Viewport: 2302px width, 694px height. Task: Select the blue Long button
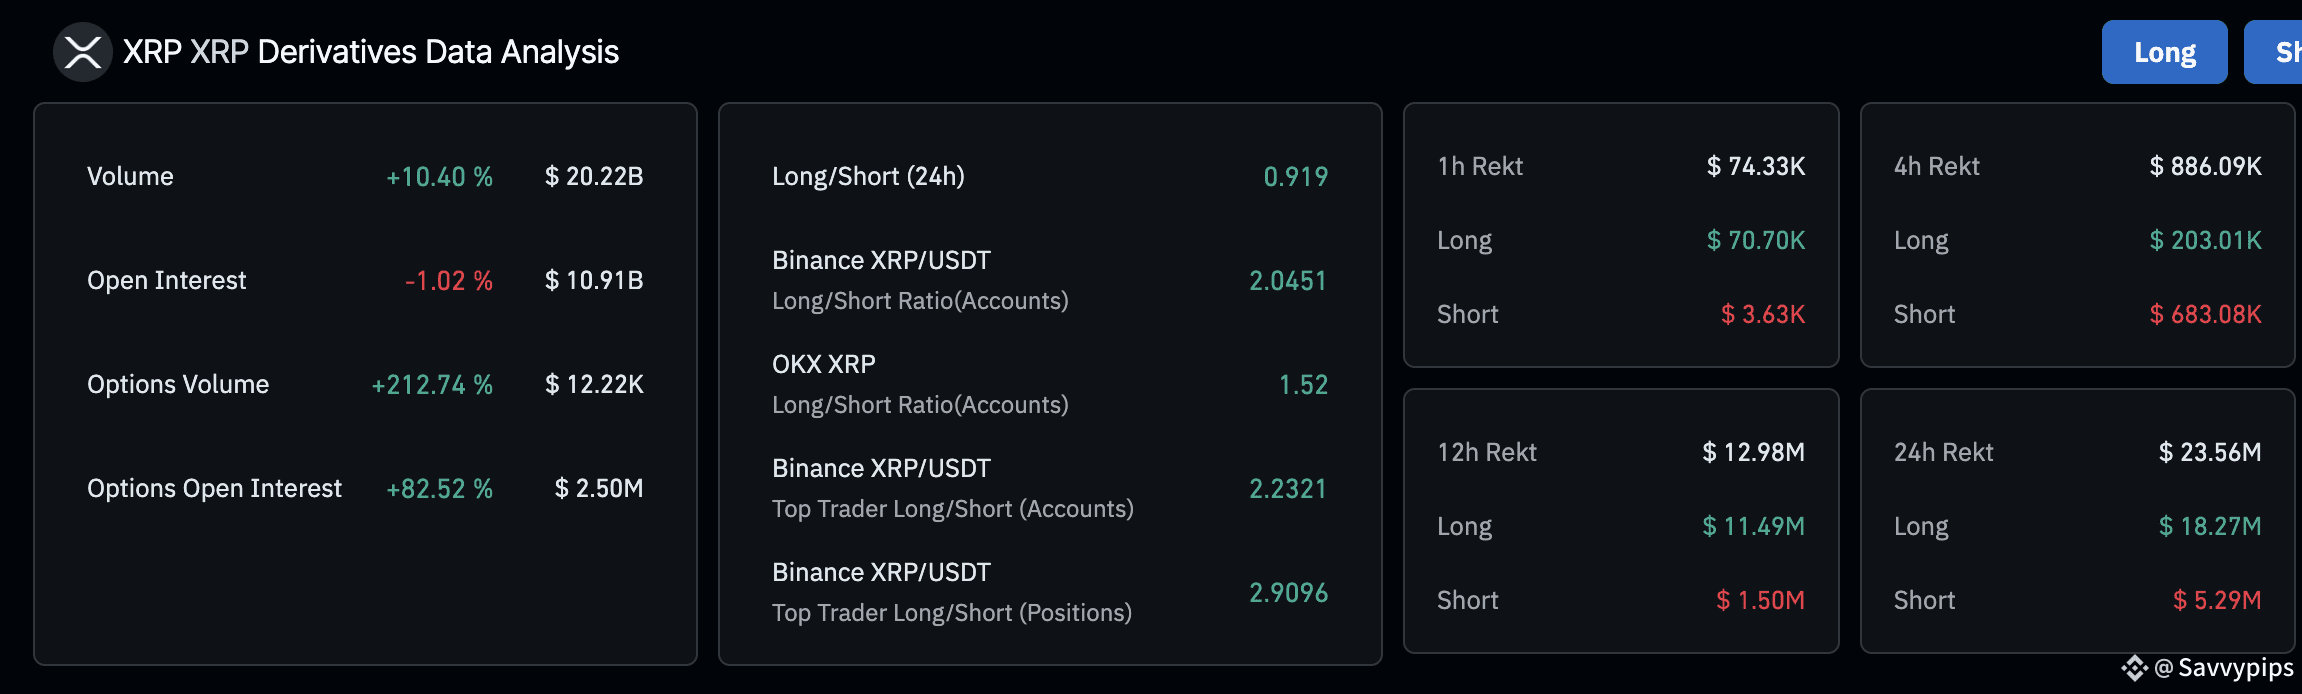pyautogui.click(x=2164, y=52)
